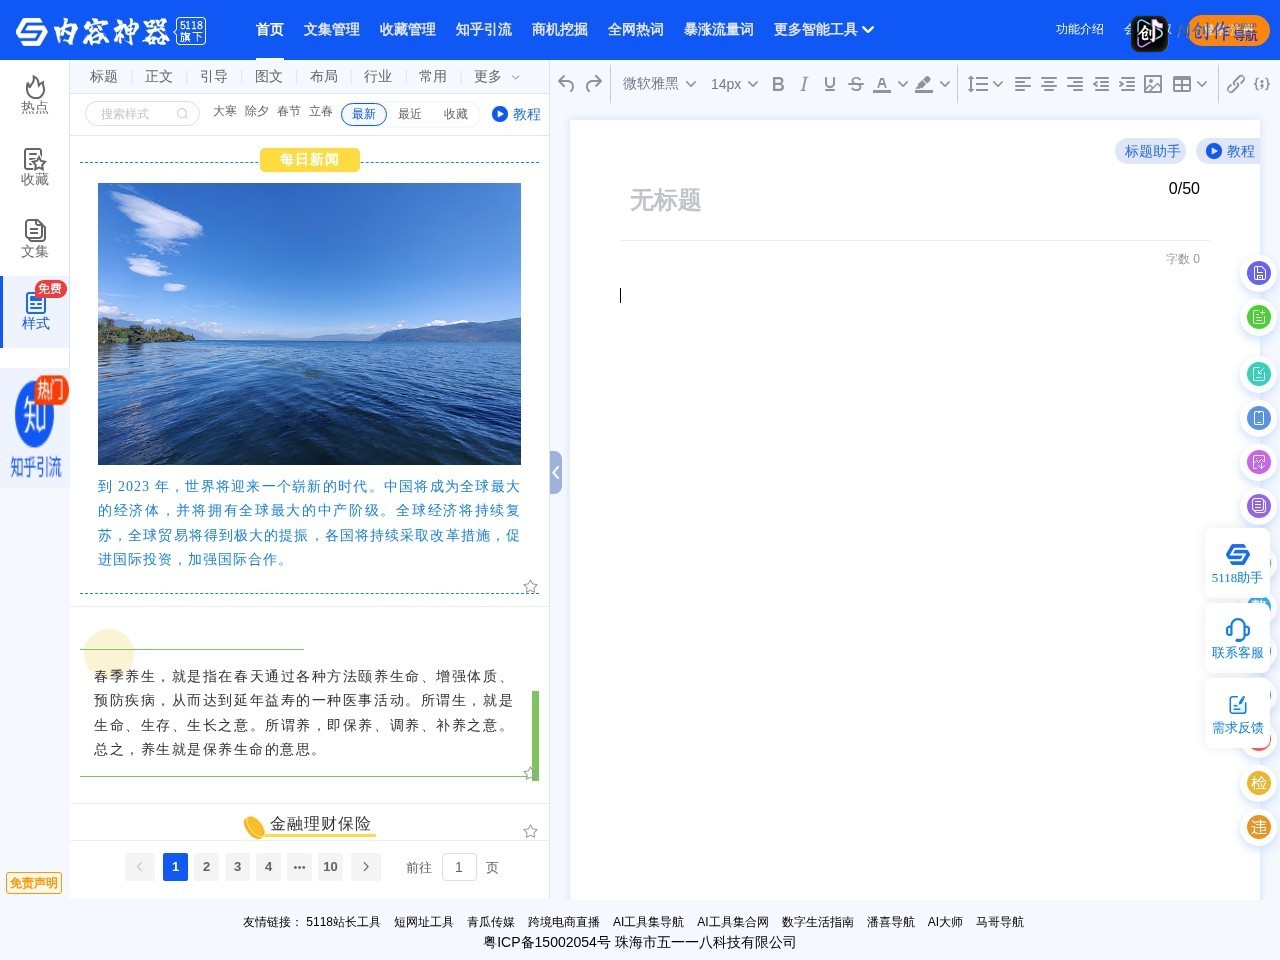
Task: Center align the text
Action: [x=1048, y=84]
